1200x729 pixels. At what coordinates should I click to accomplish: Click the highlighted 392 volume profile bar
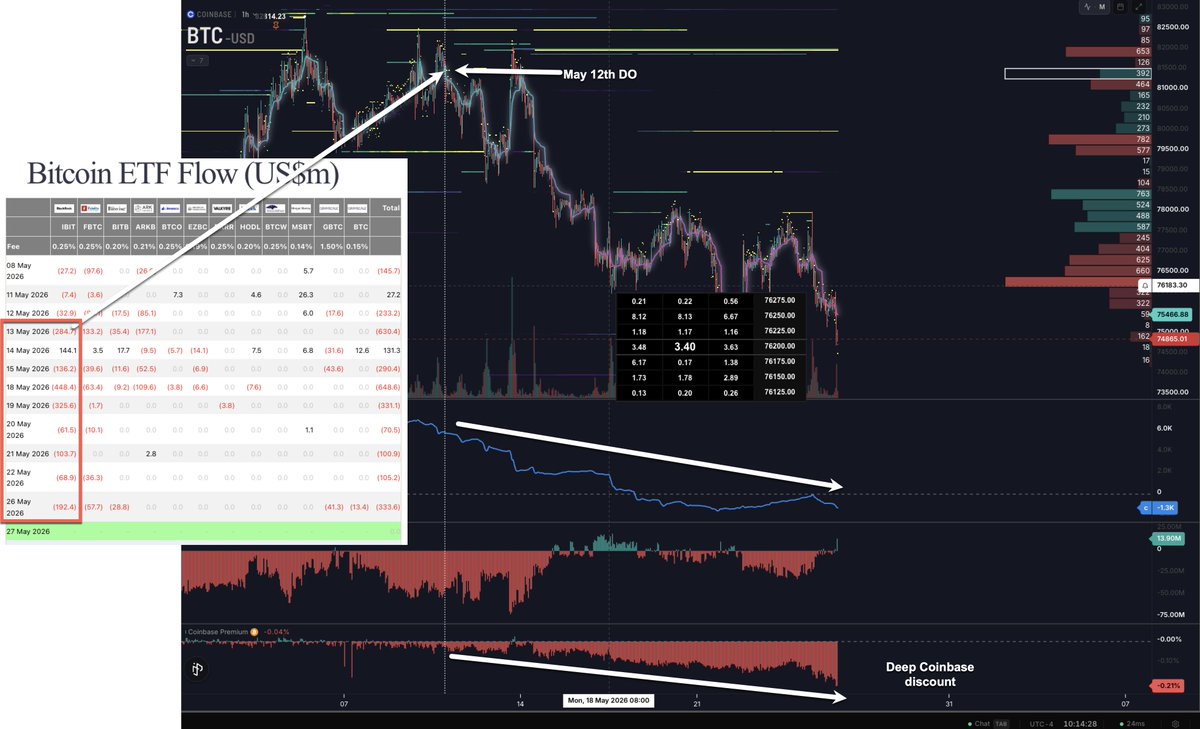tap(1078, 73)
